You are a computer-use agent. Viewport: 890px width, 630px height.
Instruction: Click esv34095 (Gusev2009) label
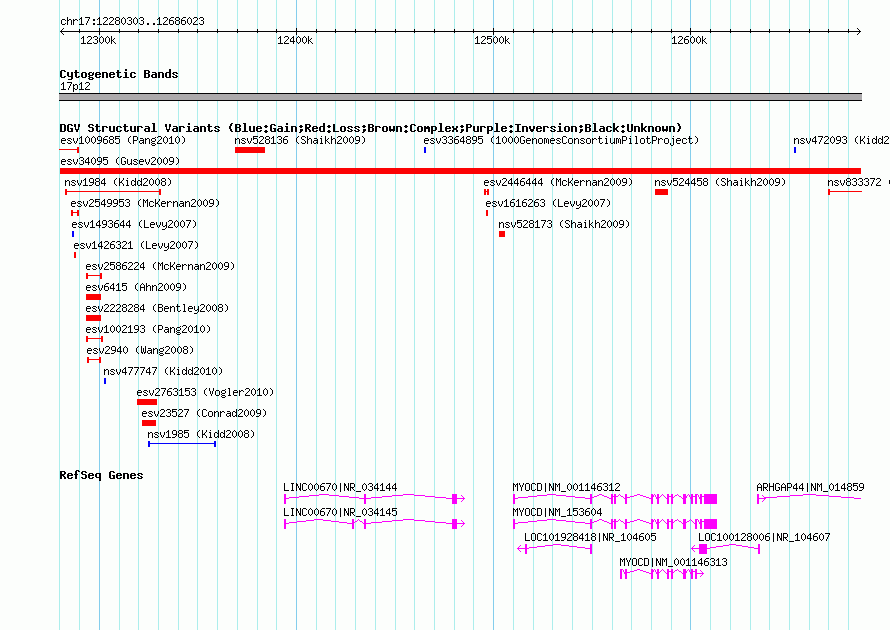[120, 161]
